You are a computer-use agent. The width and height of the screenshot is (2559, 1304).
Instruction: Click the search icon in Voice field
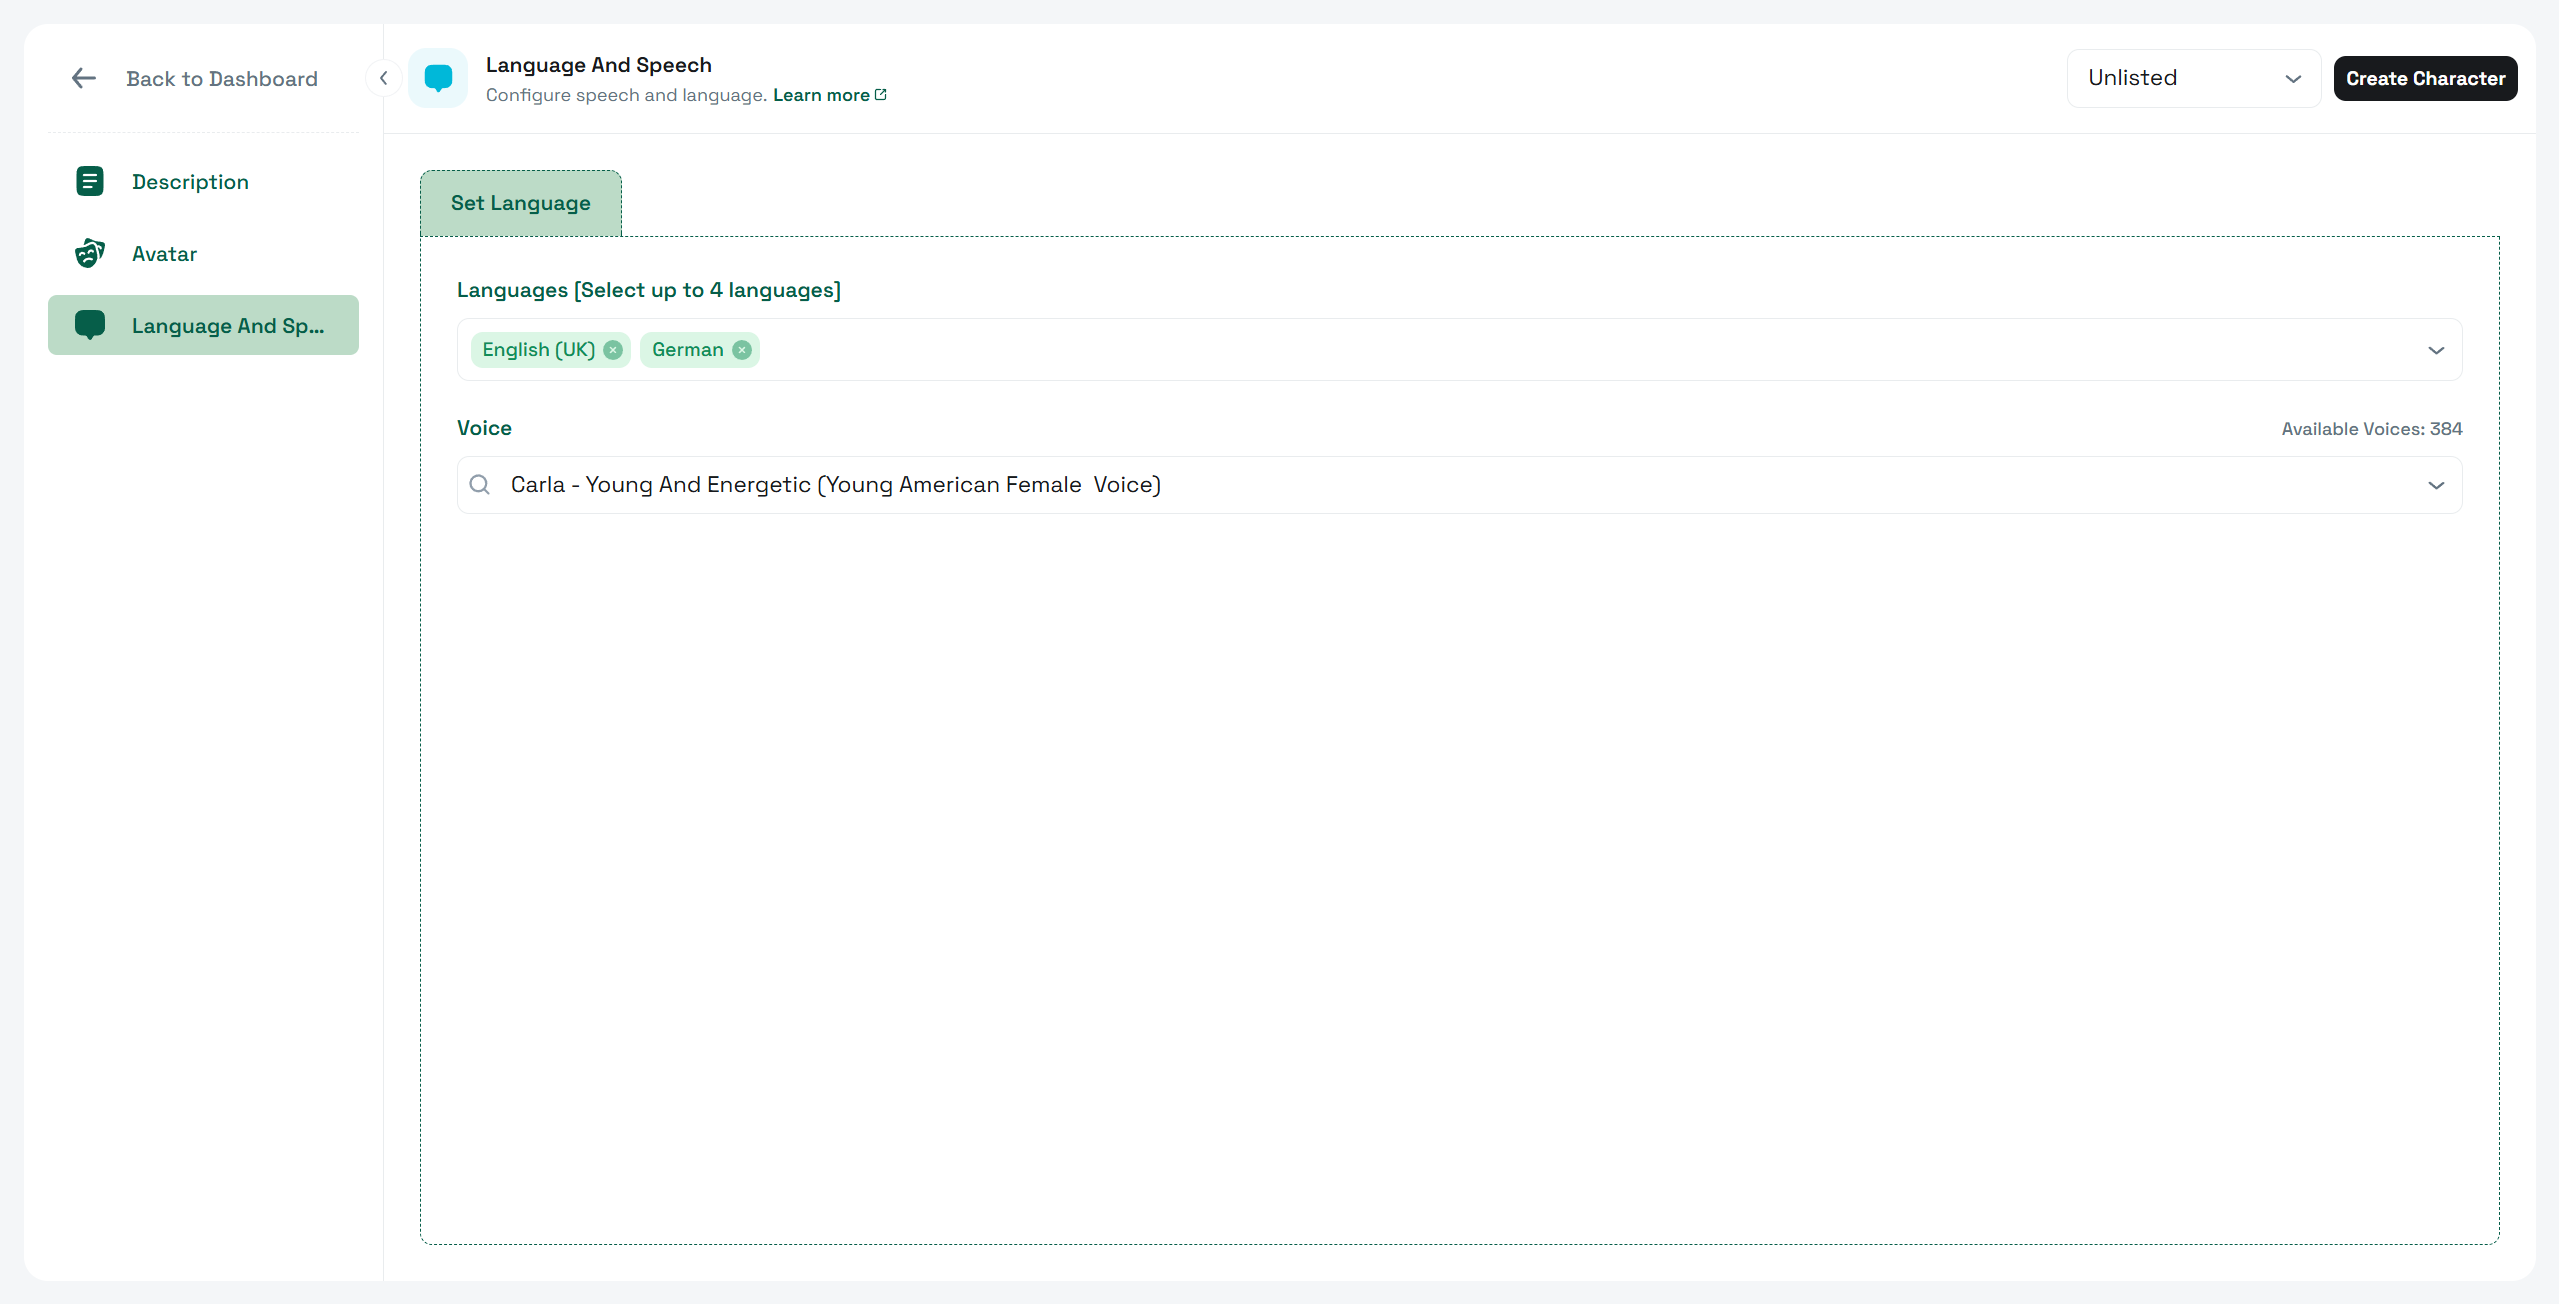pyautogui.click(x=480, y=485)
